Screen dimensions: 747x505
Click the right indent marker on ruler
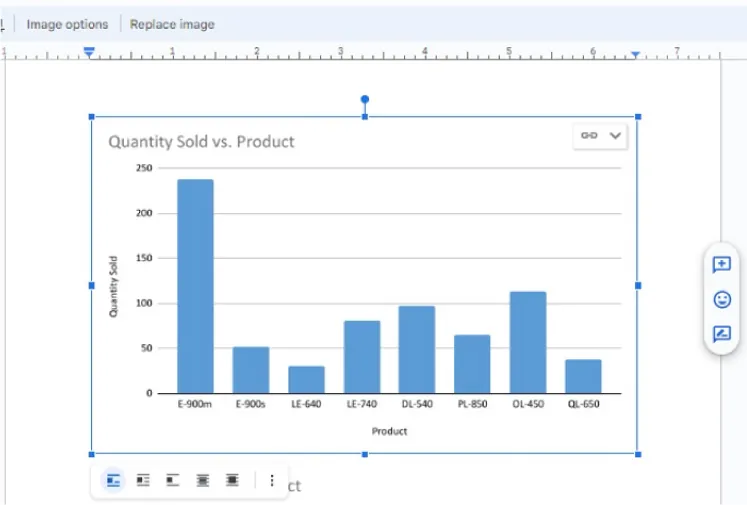tap(635, 54)
